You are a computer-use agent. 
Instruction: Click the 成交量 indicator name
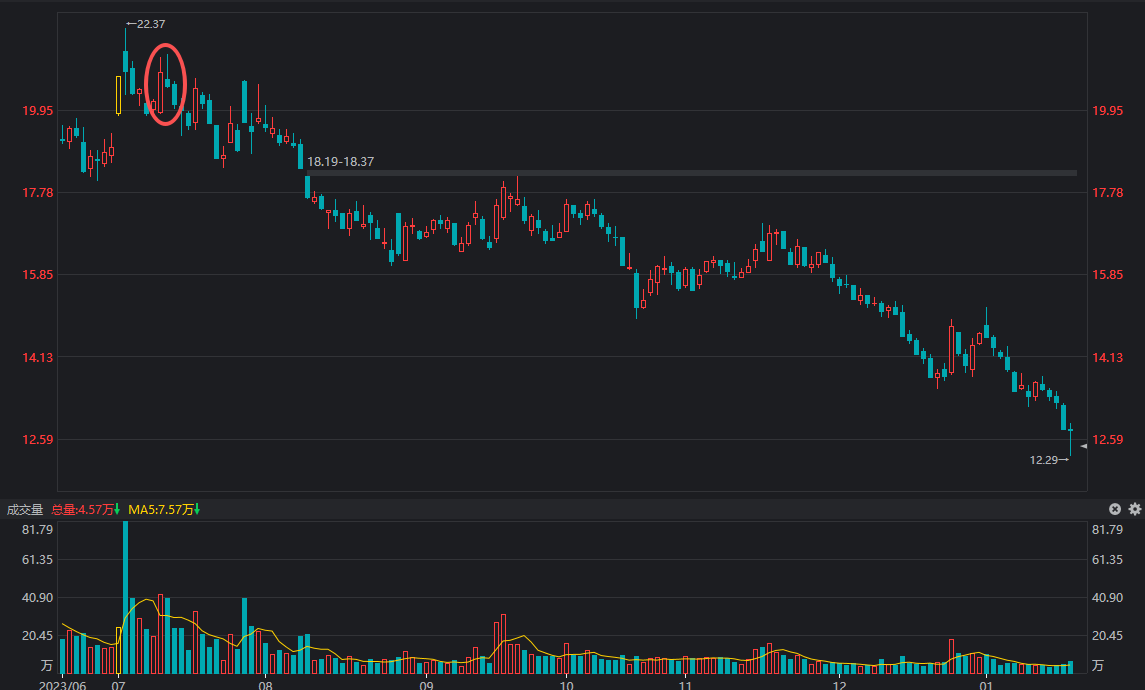25,510
